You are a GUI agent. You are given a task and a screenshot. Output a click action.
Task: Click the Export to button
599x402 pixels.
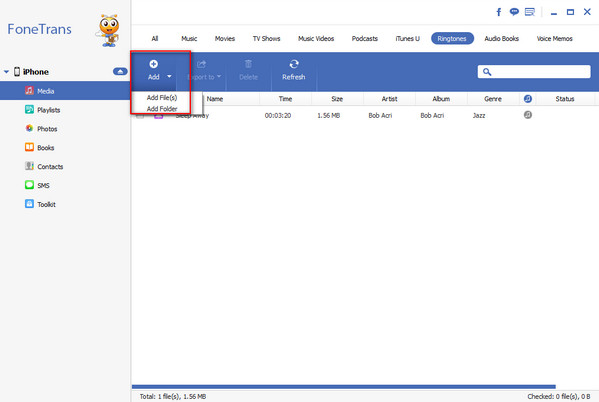click(x=204, y=71)
